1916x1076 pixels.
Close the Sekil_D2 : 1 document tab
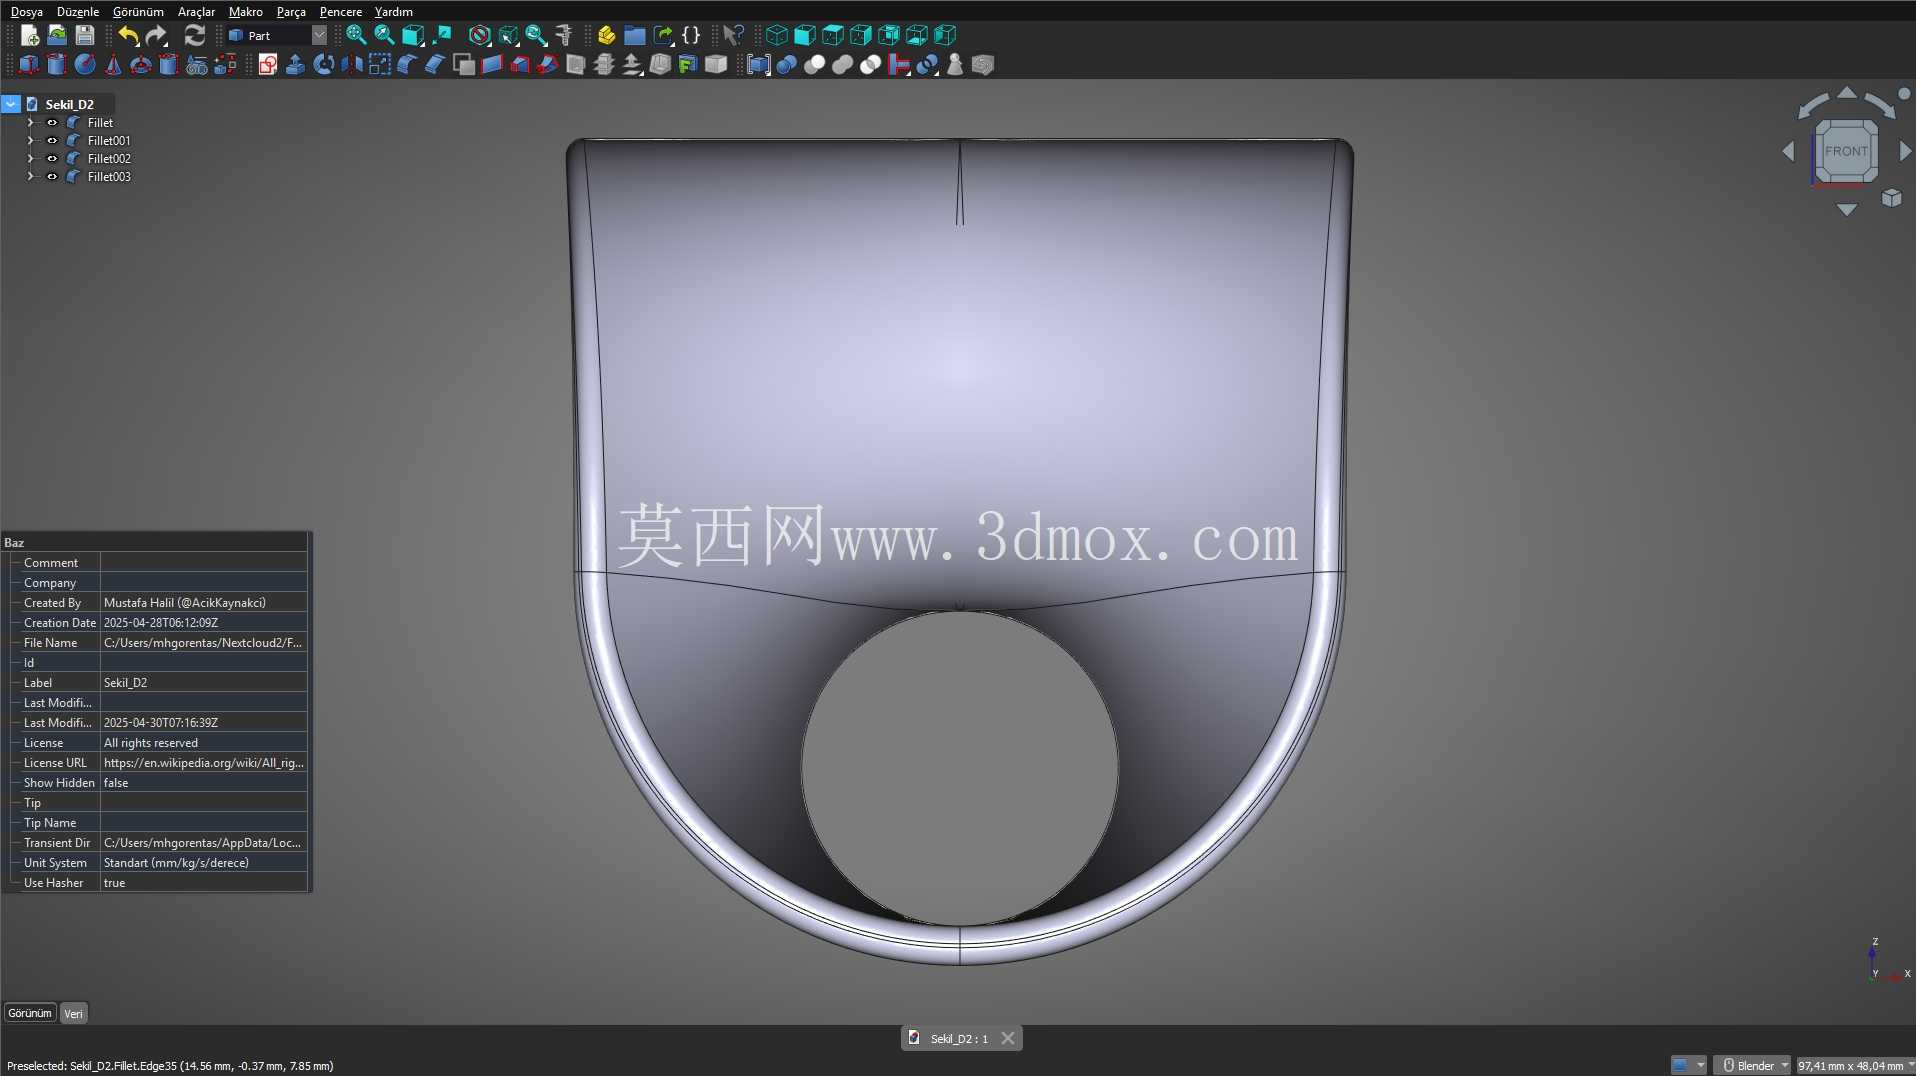(1008, 1038)
